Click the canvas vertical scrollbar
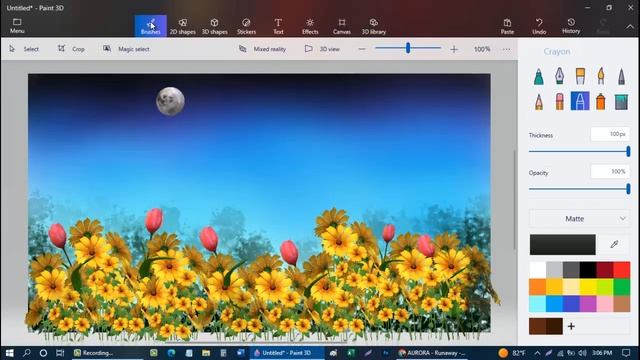This screenshot has width=640, height=360. pyautogui.click(x=514, y=199)
